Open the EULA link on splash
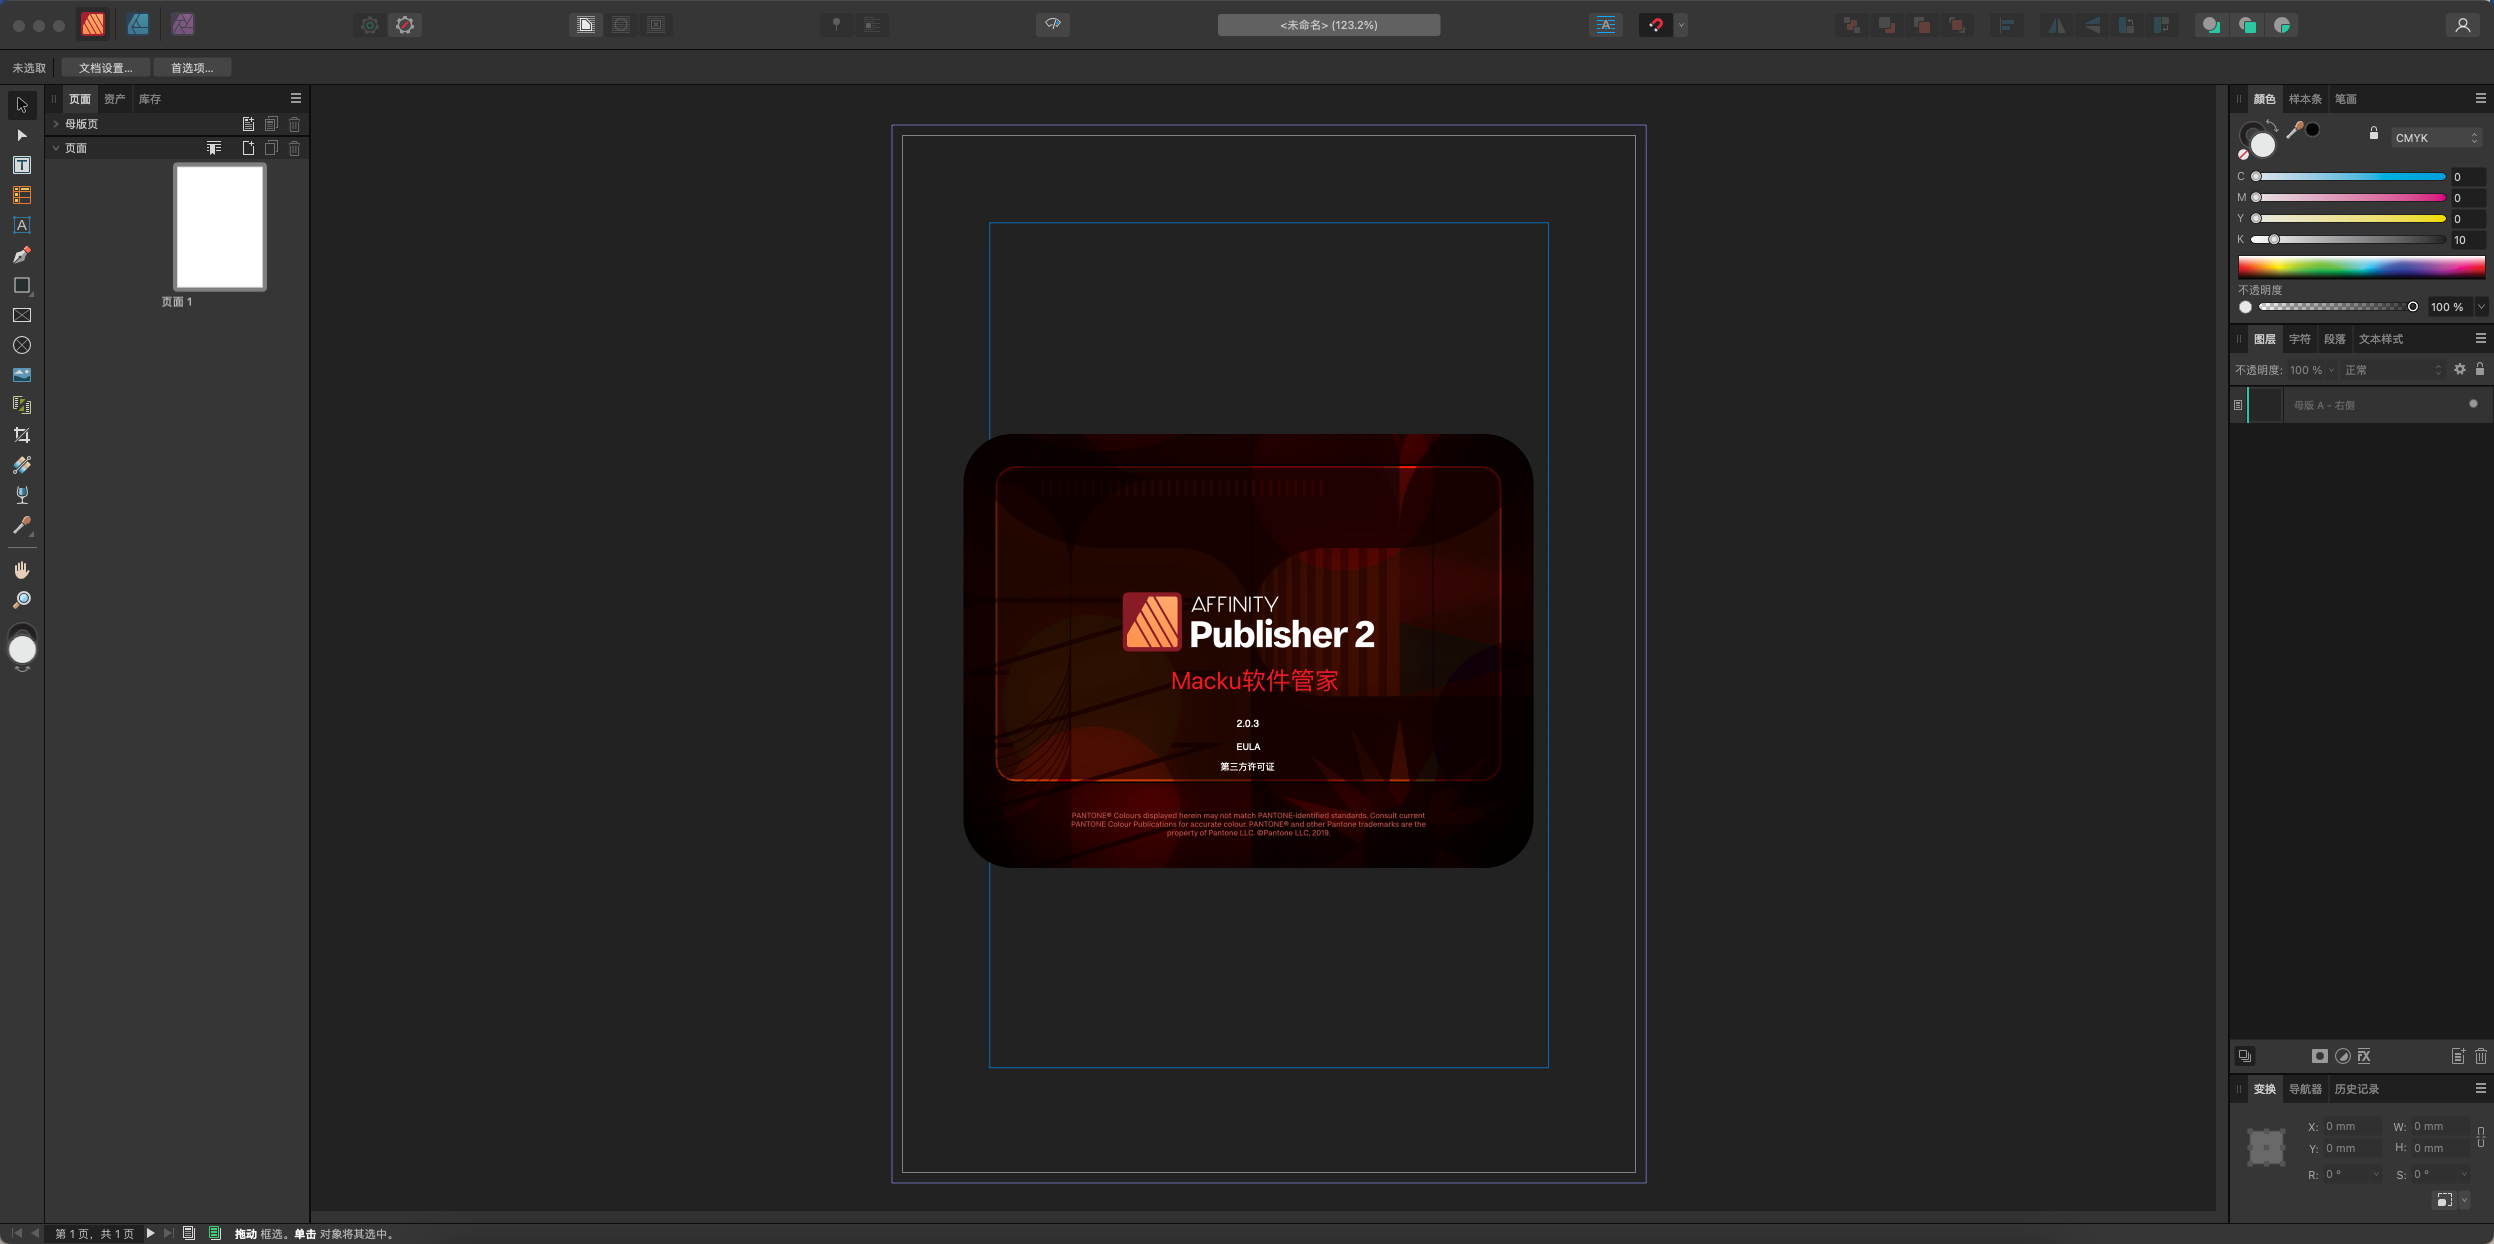The width and height of the screenshot is (2494, 1244). [1248, 746]
